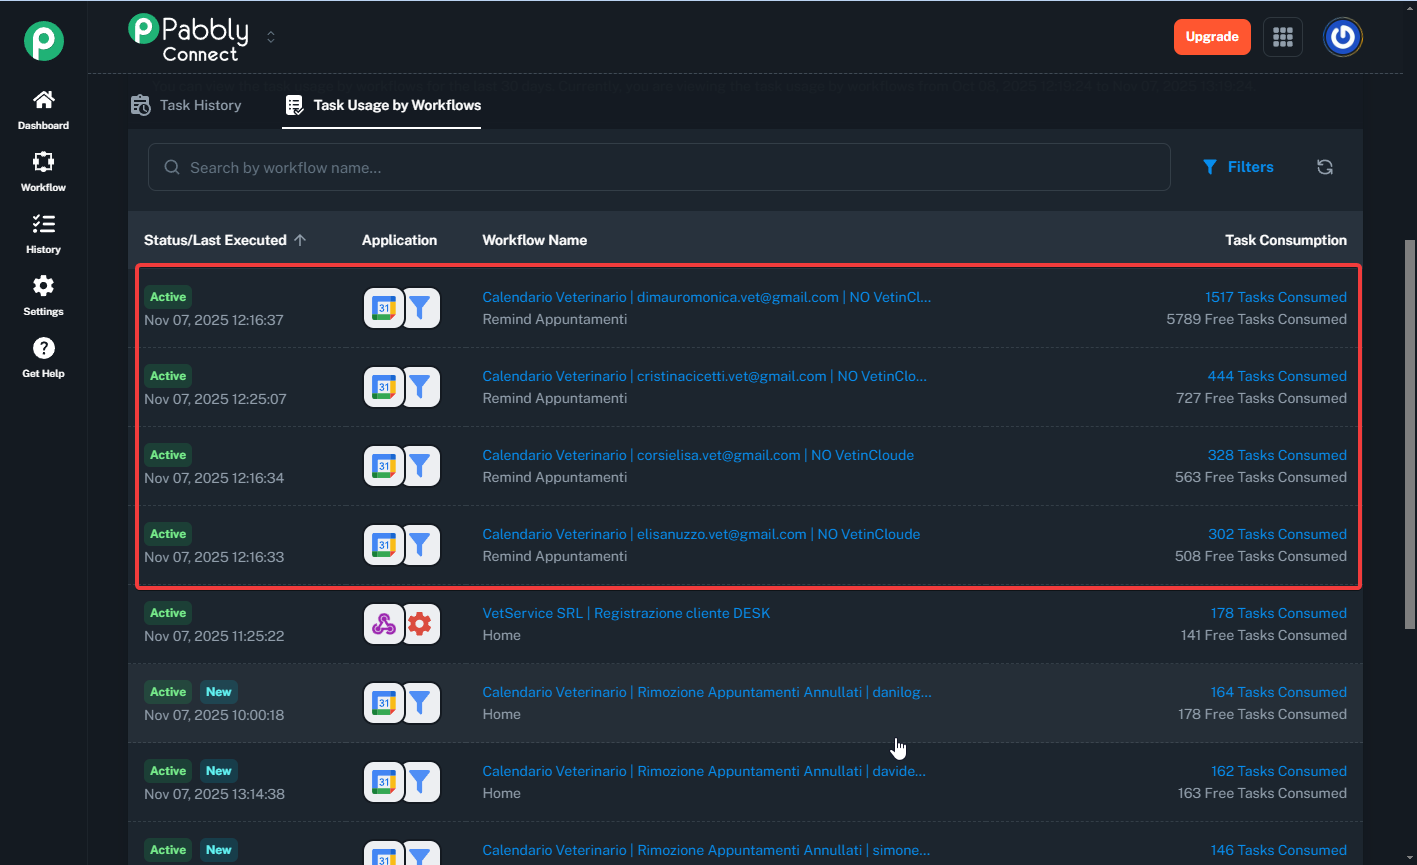This screenshot has width=1417, height=865.
Task: Open the History icon in sidebar
Action: (43, 225)
